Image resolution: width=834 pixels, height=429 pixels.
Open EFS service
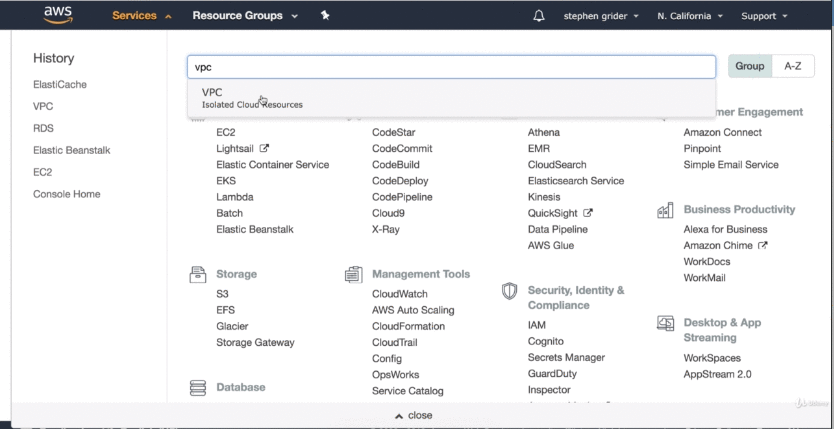[x=226, y=310]
